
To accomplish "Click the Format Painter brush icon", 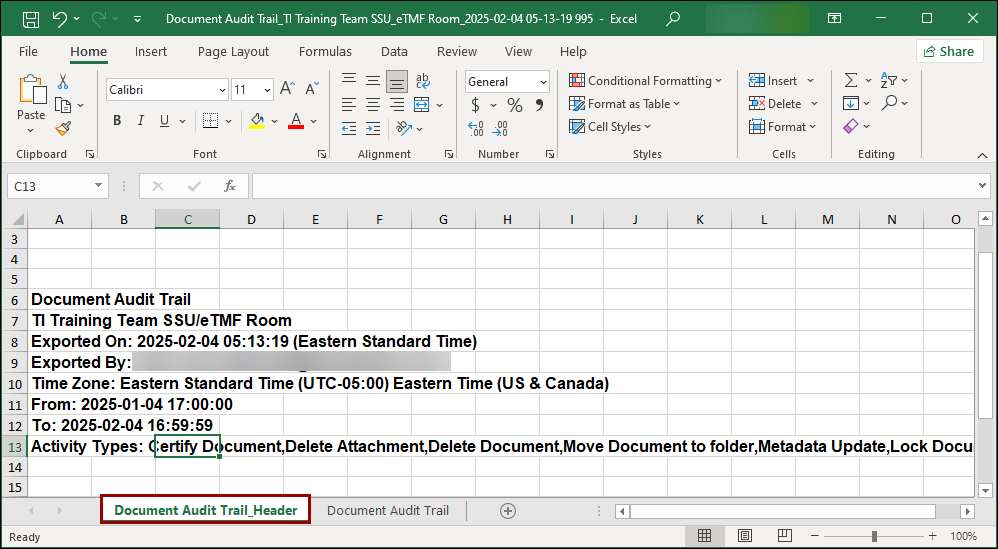I will tap(63, 128).
